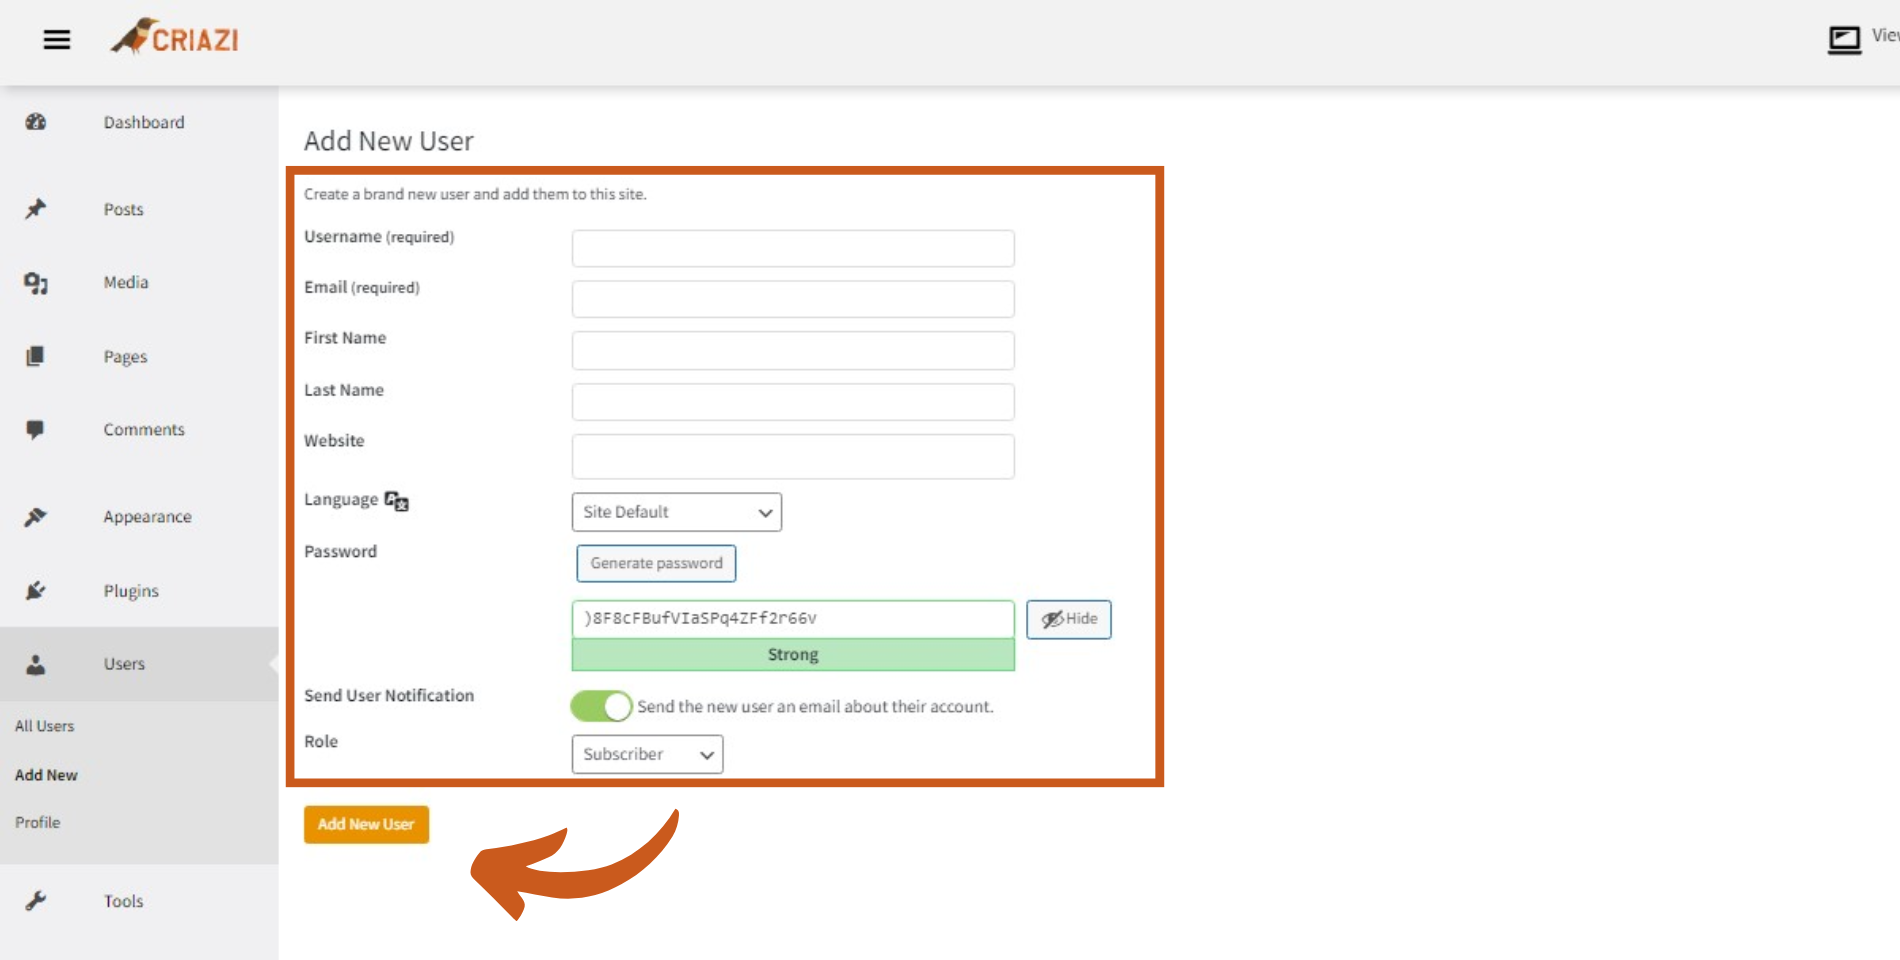The image size is (1900, 960).
Task: Click the Tools wrench icon
Action: [x=36, y=901]
